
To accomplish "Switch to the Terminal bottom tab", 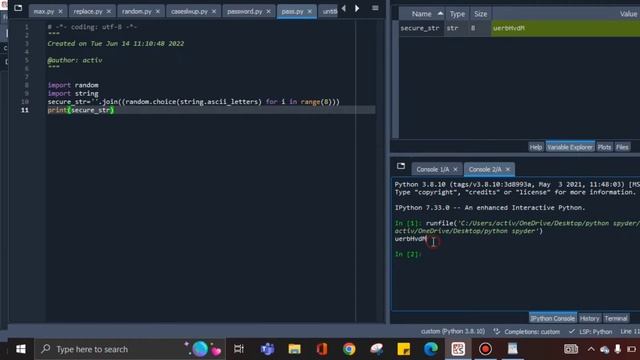I will [x=616, y=318].
